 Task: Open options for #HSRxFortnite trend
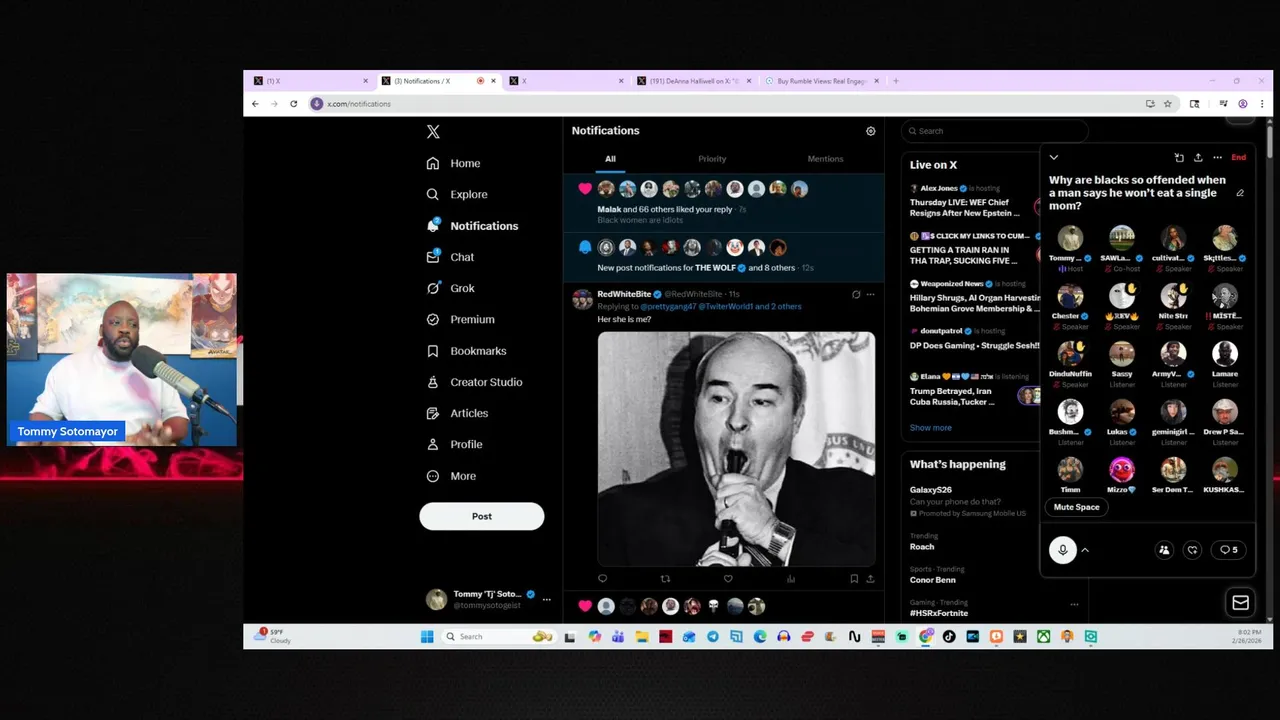pyautogui.click(x=1074, y=604)
